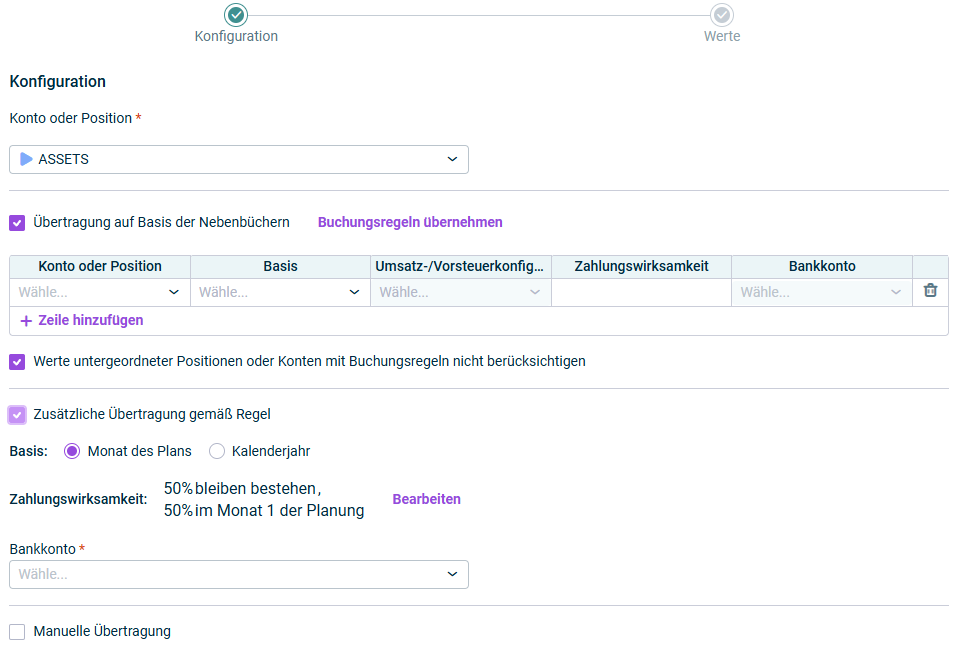The height and width of the screenshot is (652, 962).
Task: Click the Werte step circle icon
Action: 722,15
